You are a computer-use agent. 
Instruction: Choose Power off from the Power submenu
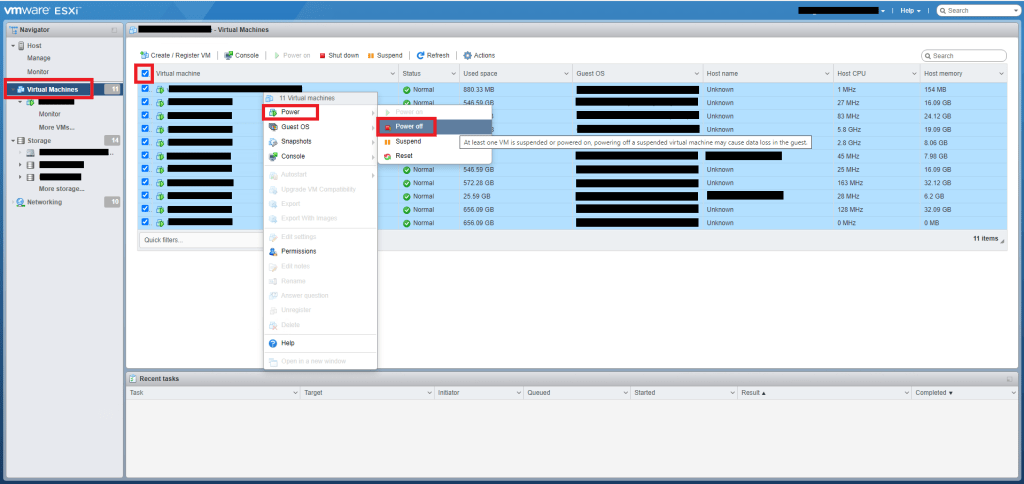[409, 127]
